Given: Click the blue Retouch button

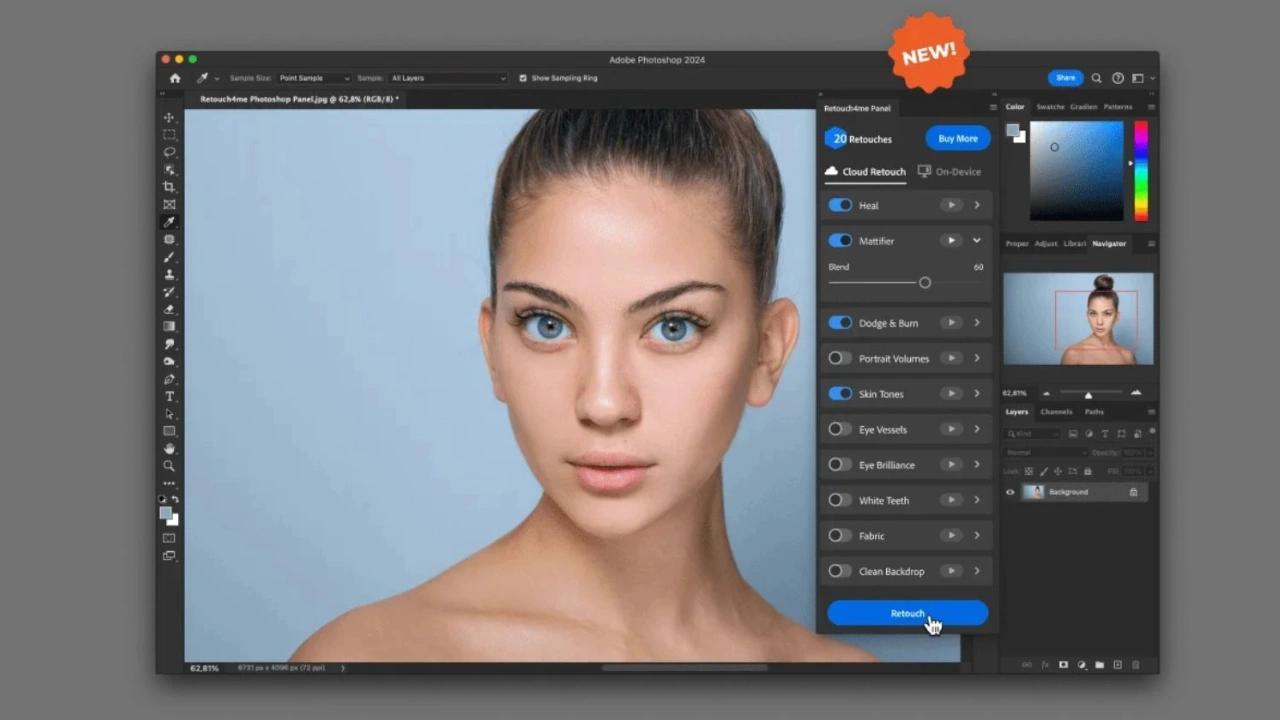Looking at the screenshot, I should [907, 613].
